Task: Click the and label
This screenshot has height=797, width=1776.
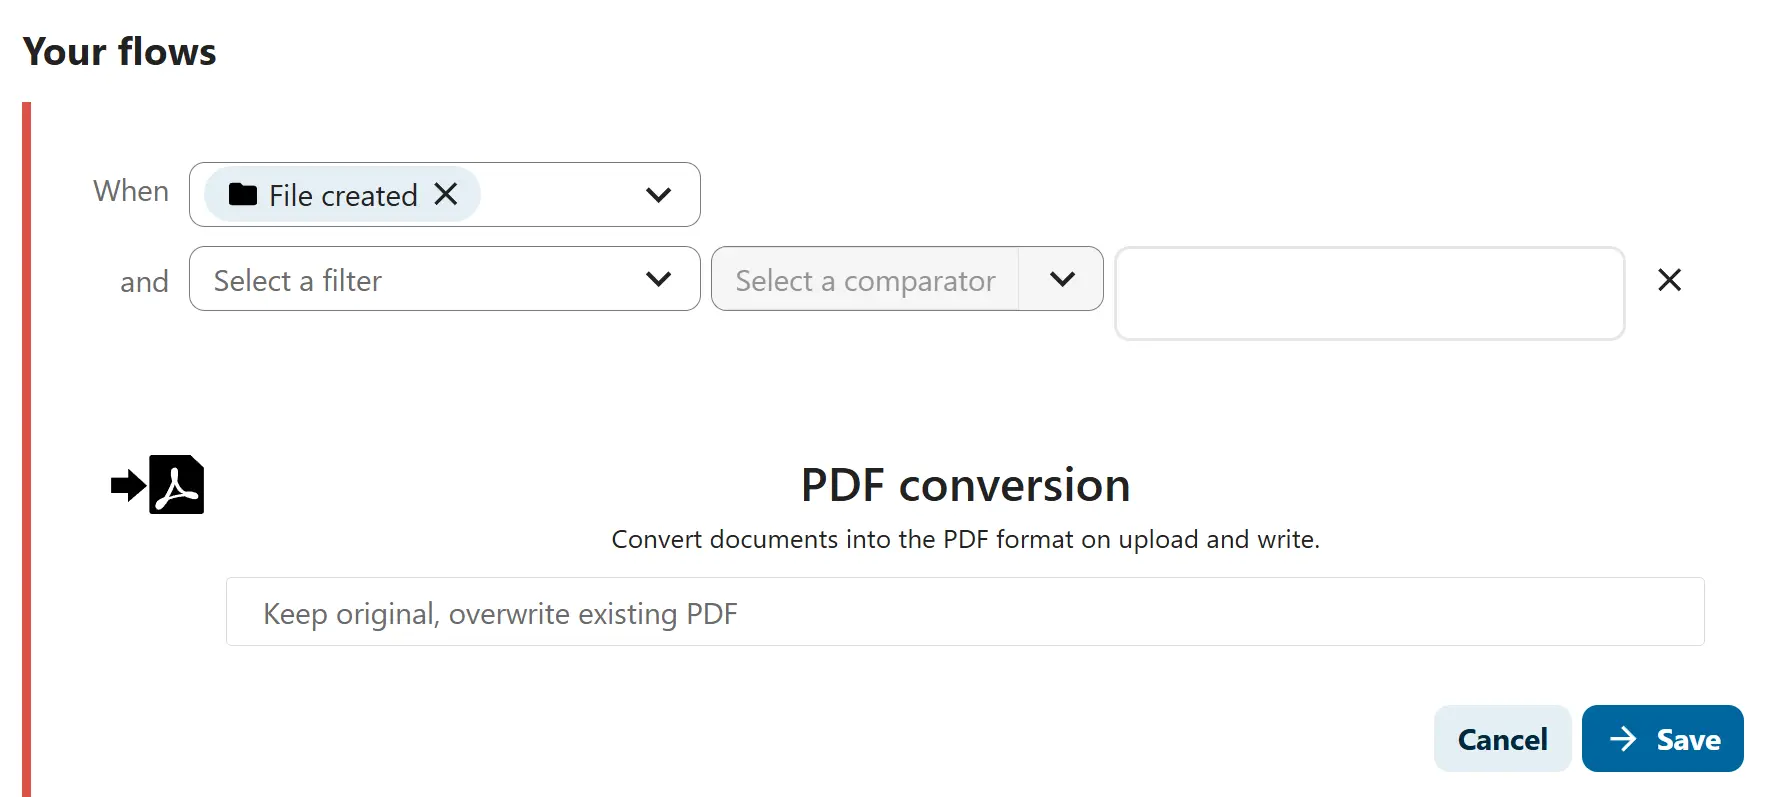Action: coord(144,282)
